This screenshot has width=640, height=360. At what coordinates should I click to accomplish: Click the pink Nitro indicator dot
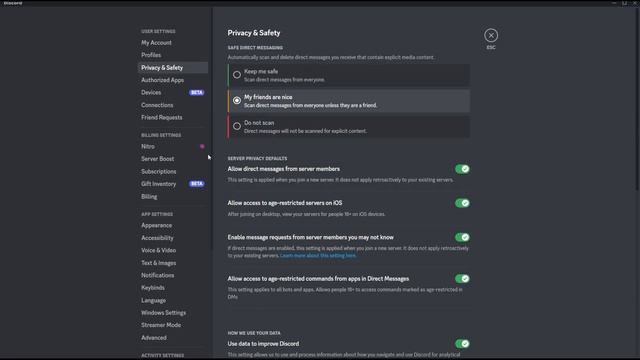(x=202, y=147)
